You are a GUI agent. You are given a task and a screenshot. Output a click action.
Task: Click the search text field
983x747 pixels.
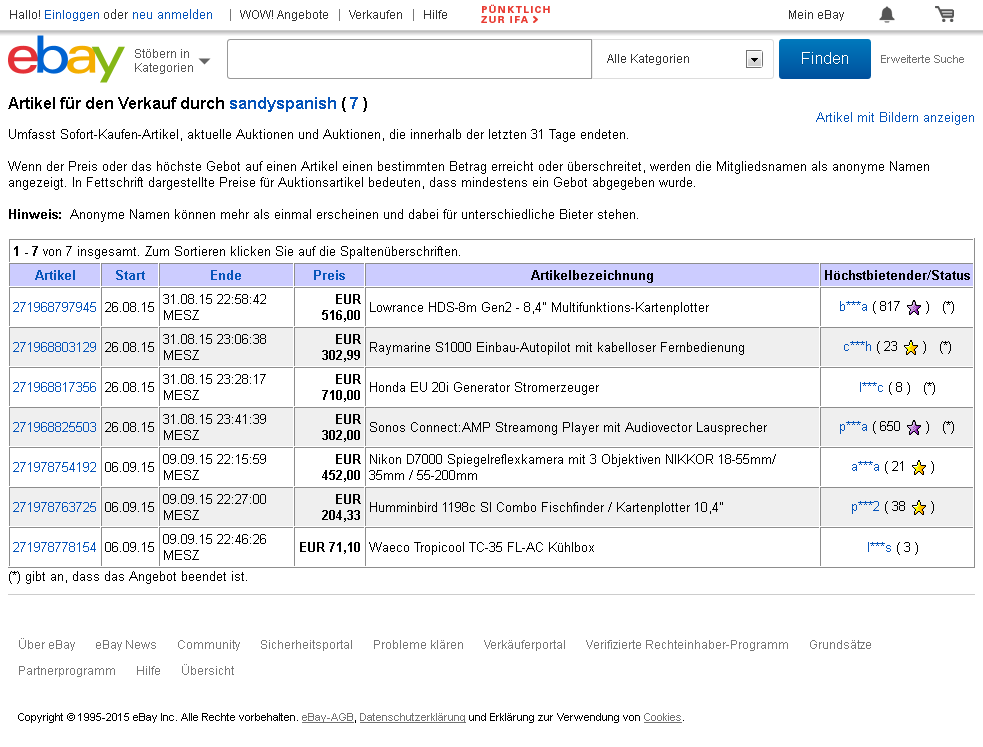[409, 59]
